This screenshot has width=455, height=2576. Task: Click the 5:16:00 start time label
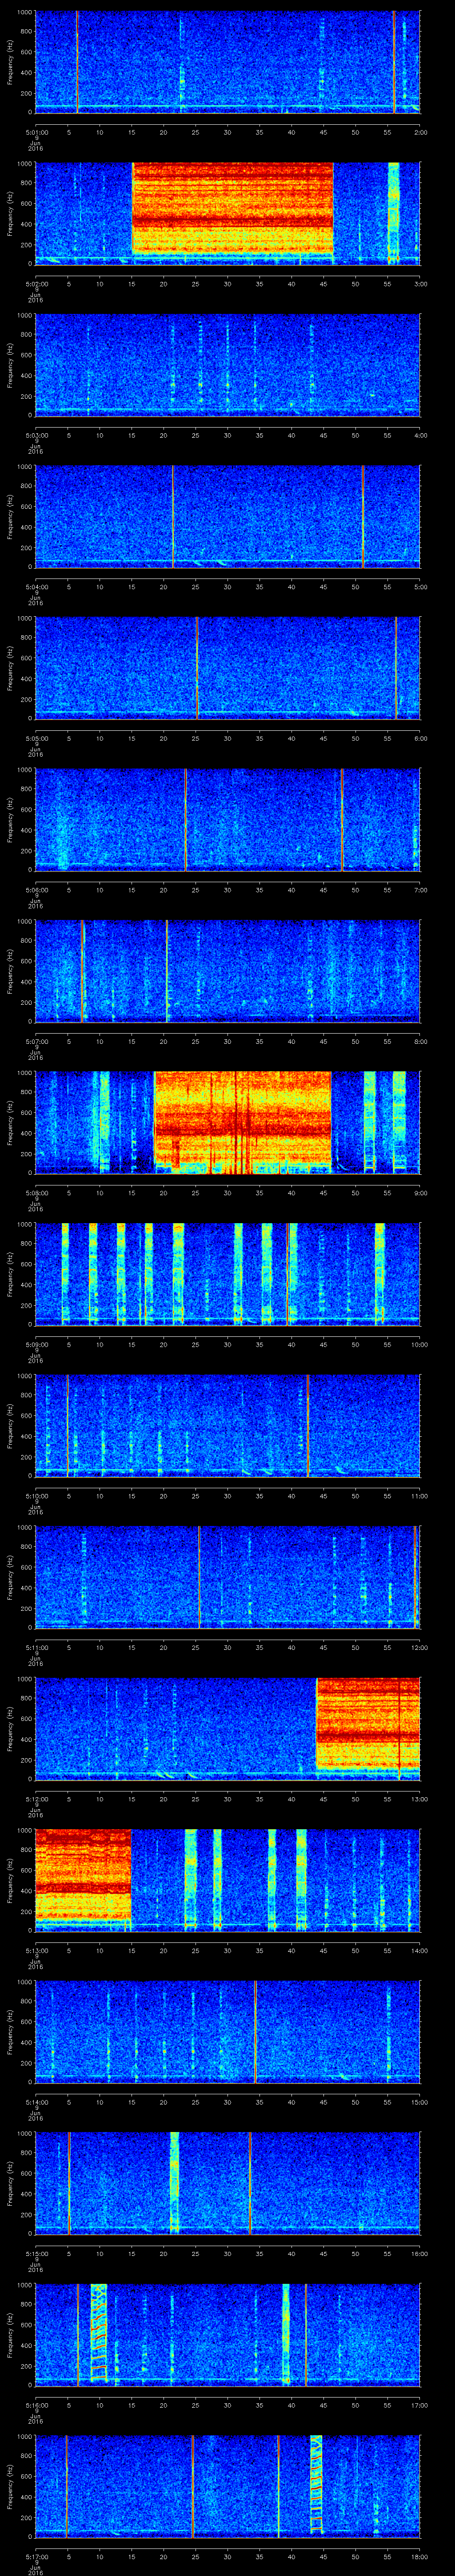[x=36, y=2406]
